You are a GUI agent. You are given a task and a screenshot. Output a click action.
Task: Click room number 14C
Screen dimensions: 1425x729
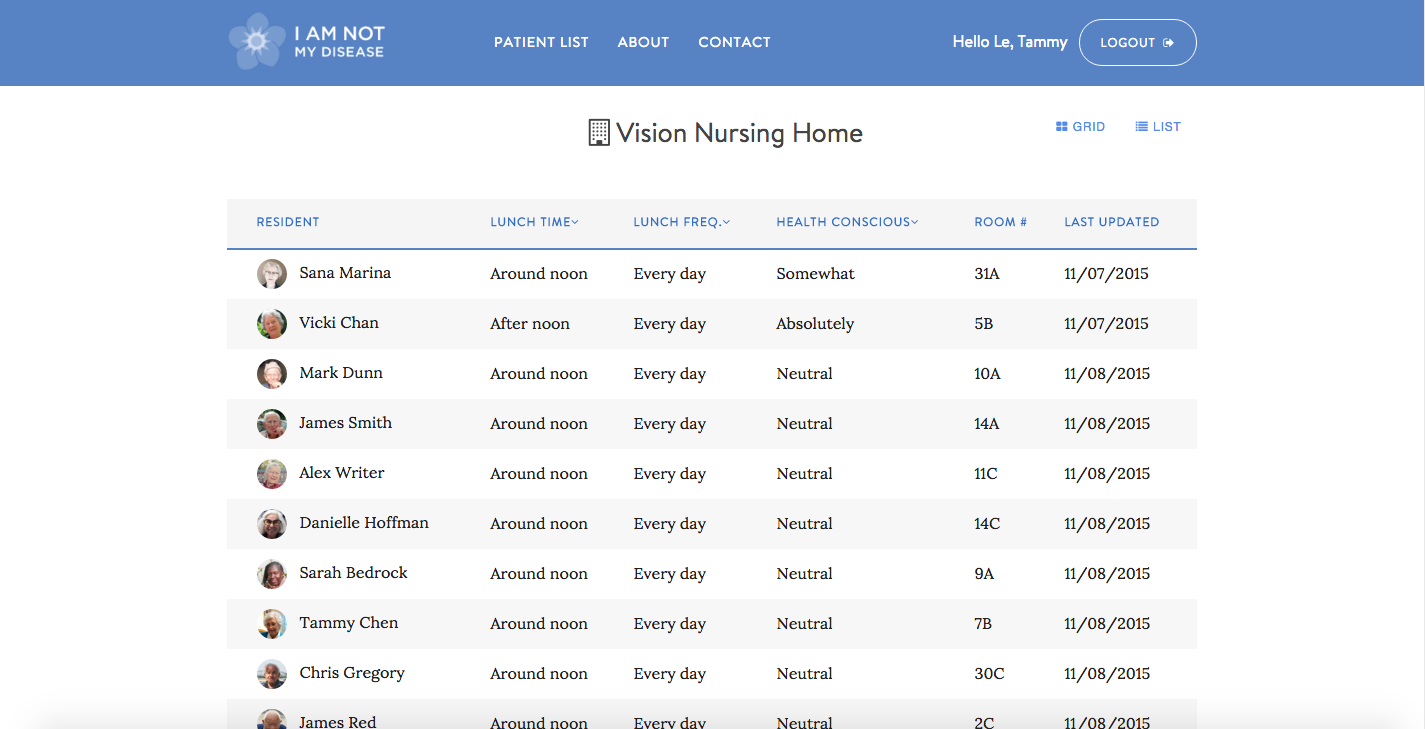(x=987, y=524)
